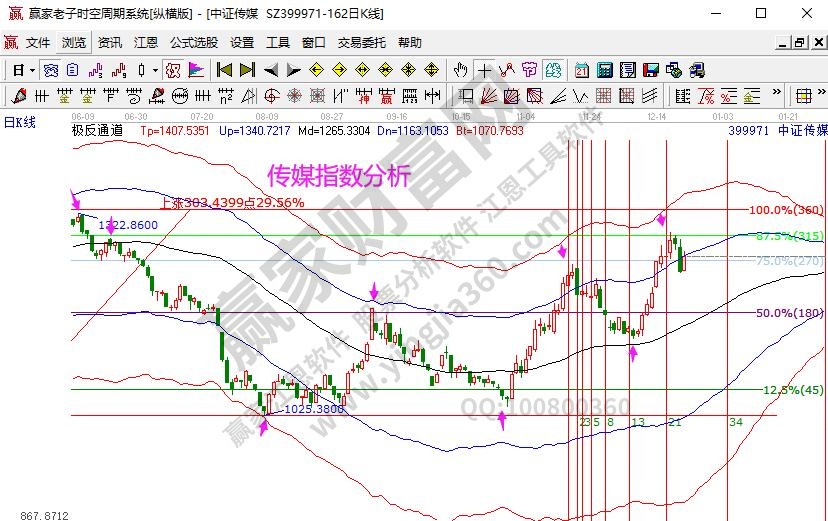This screenshot has width=828, height=521.
Task: Select the Gann fan lines tool
Action: 489,97
